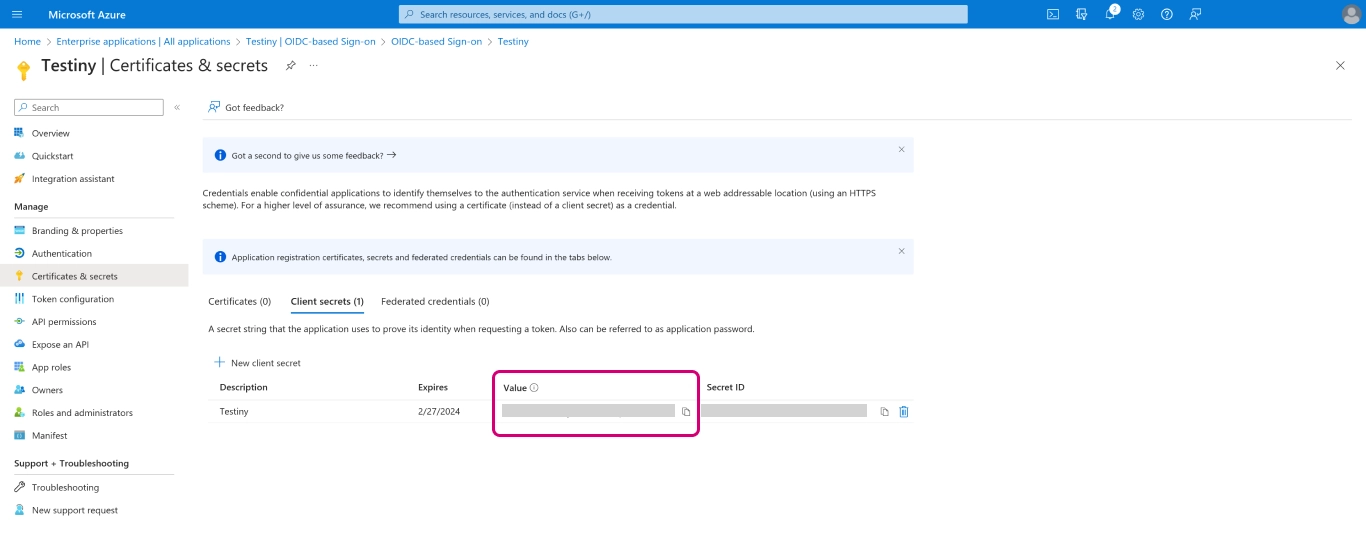
Task: Click the Azure search resources field
Action: pos(683,14)
